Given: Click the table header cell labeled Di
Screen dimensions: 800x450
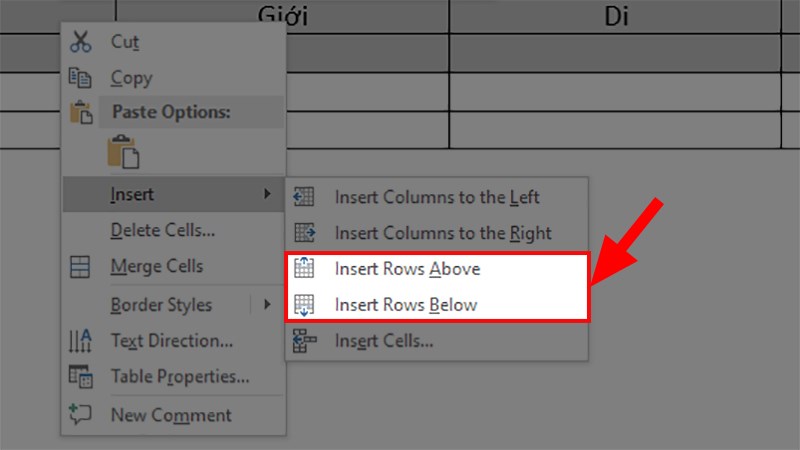Looking at the screenshot, I should (616, 17).
